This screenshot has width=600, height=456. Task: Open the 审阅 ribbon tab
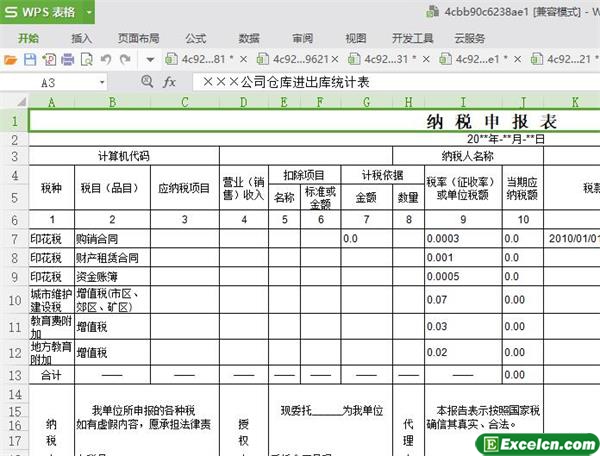pyautogui.click(x=303, y=38)
